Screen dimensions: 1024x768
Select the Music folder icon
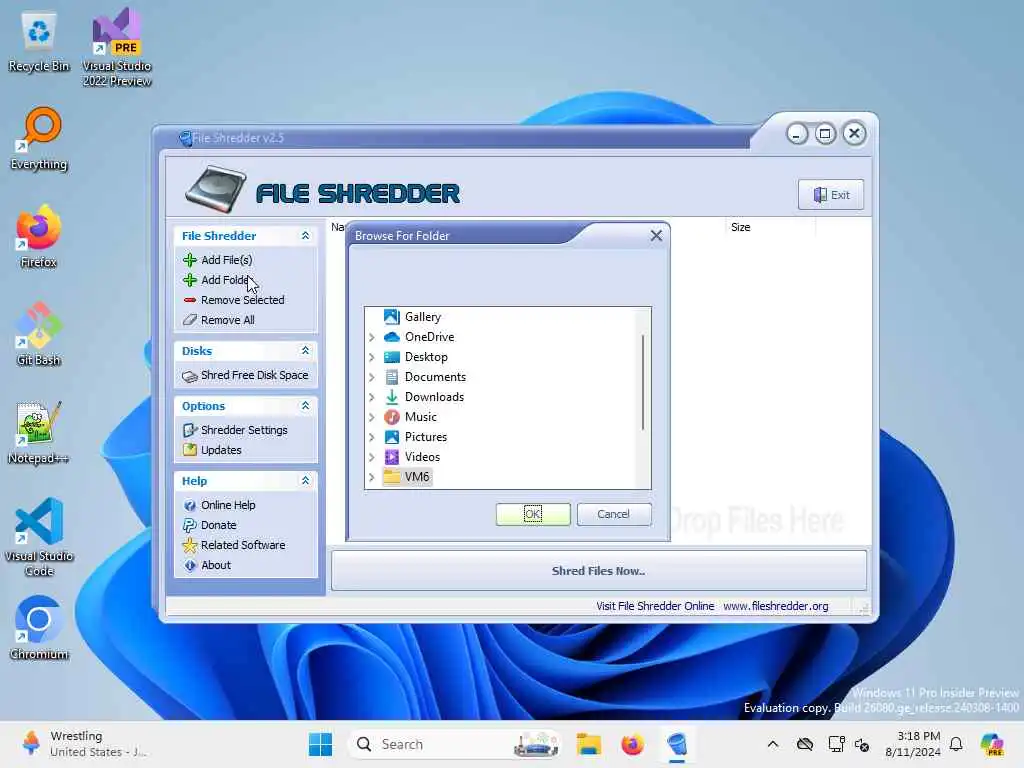point(392,417)
